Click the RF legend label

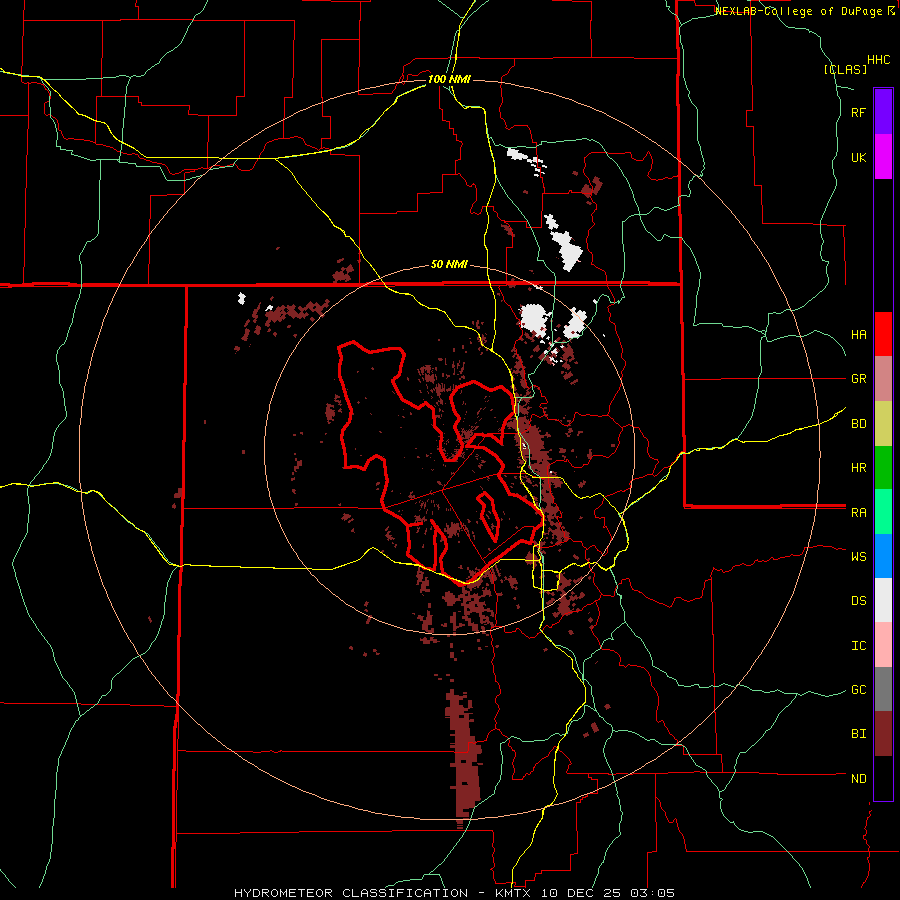[858, 112]
